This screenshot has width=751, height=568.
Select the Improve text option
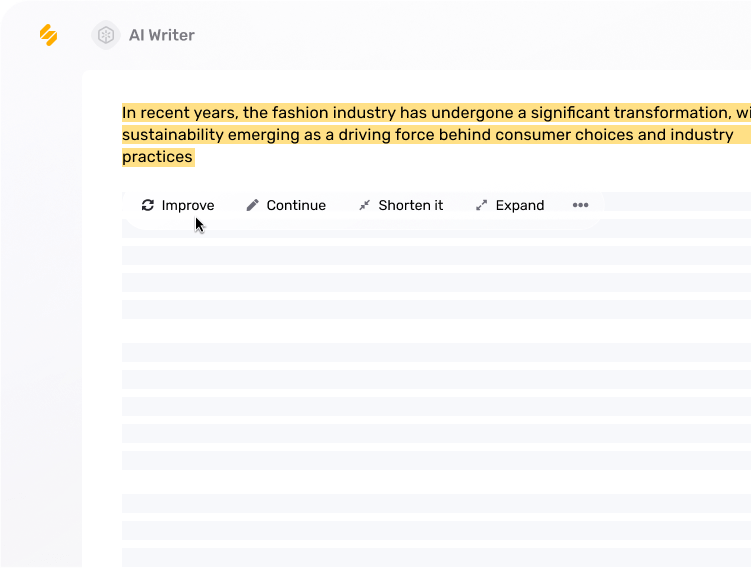point(187,205)
